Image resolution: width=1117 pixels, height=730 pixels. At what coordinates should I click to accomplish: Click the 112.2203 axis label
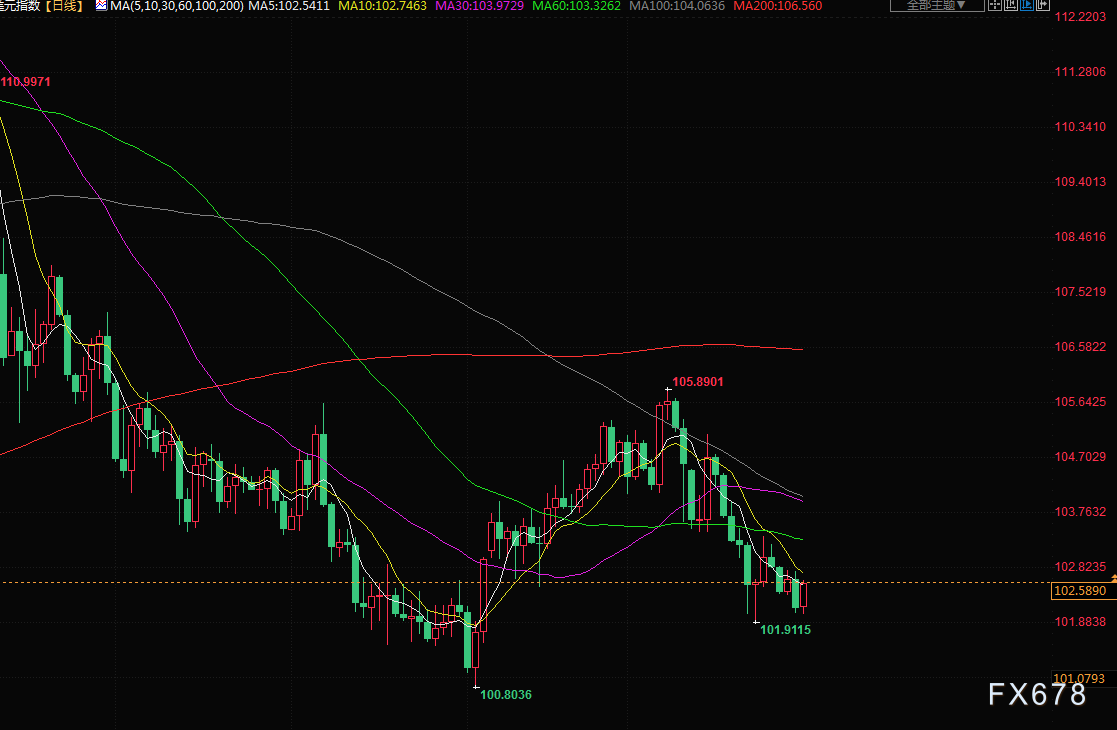pyautogui.click(x=1080, y=16)
